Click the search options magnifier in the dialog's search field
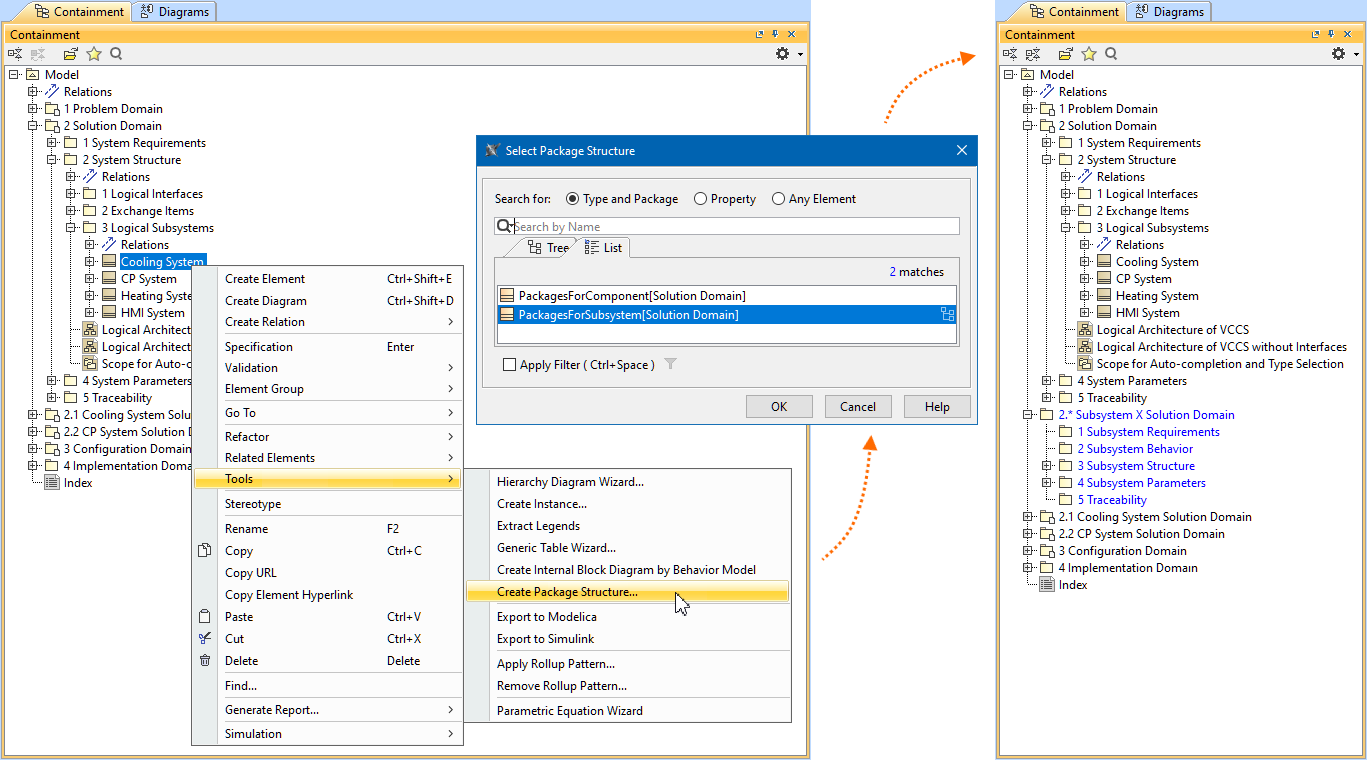This screenshot has width=1367, height=760. [505, 227]
